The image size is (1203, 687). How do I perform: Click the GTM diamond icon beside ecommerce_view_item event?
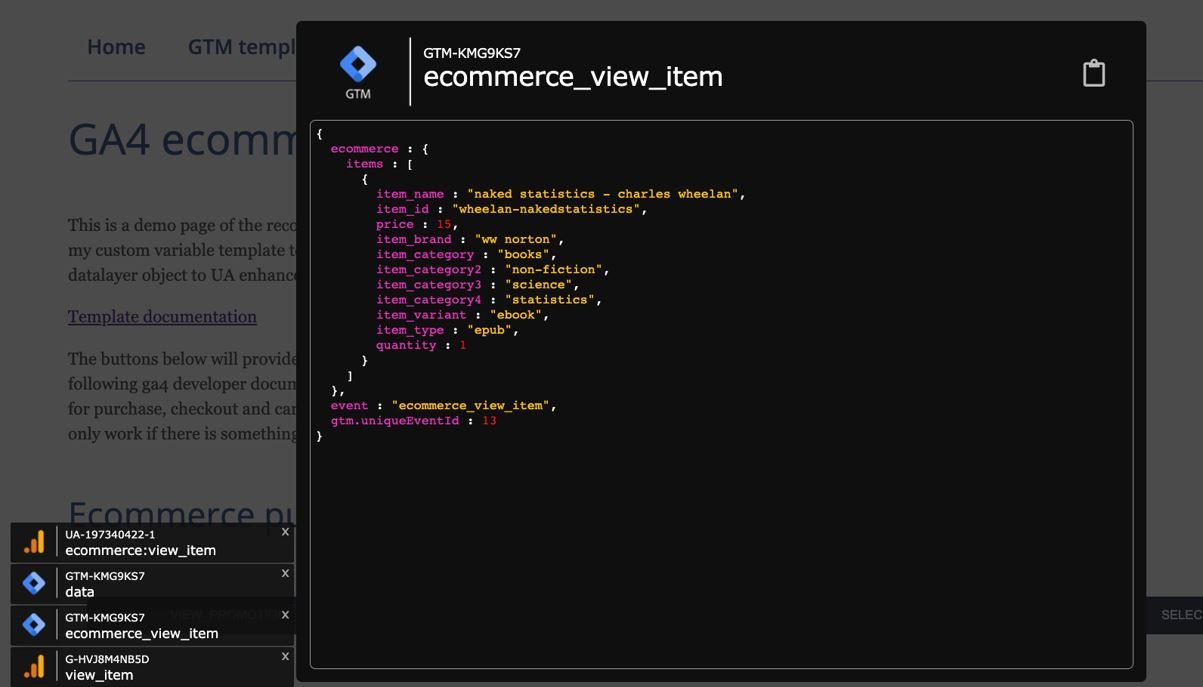pos(34,625)
